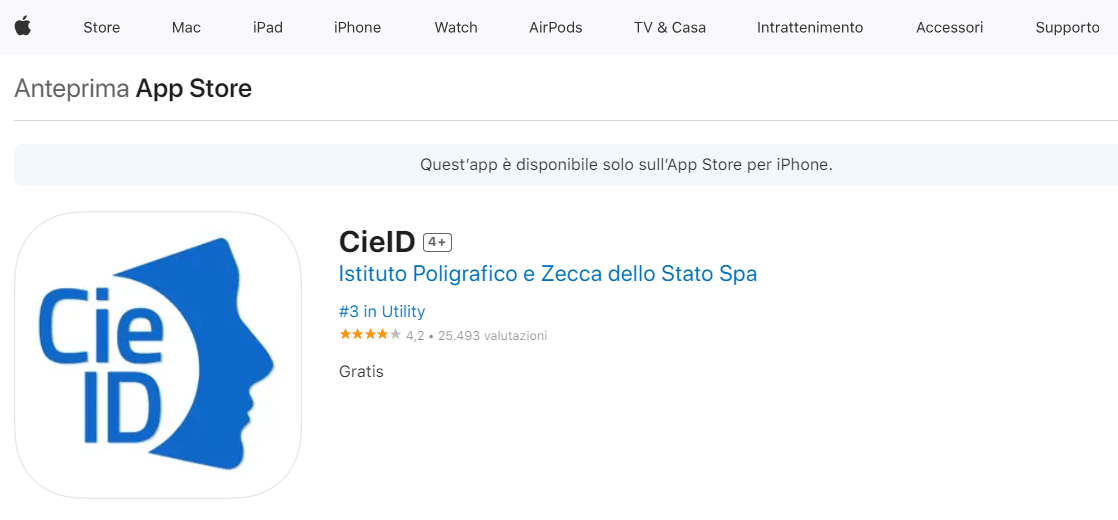Open developer Istituto Poligrafico e Zecca link
The height and width of the screenshot is (520, 1118).
pyautogui.click(x=548, y=274)
